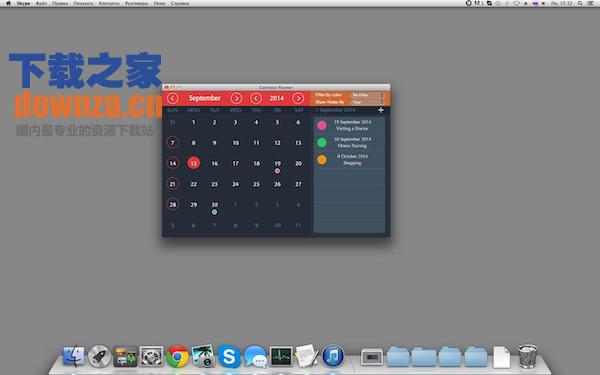This screenshot has height=375, width=600.
Task: Launch Google Chrome from dock
Action: click(x=177, y=356)
